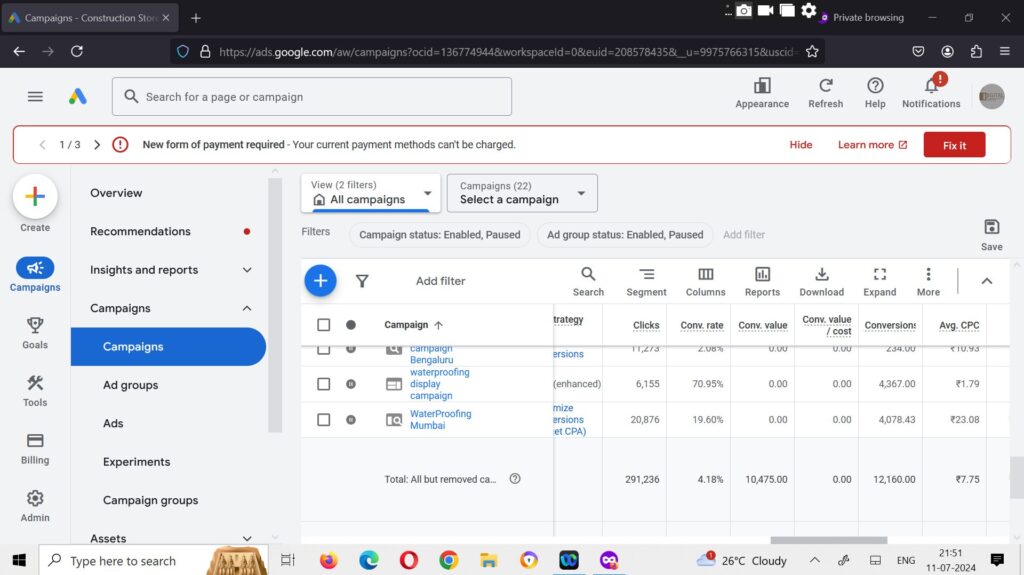Viewport: 1024px width, 575px height.
Task: Show hidden system tray icons
Action: pos(815,560)
